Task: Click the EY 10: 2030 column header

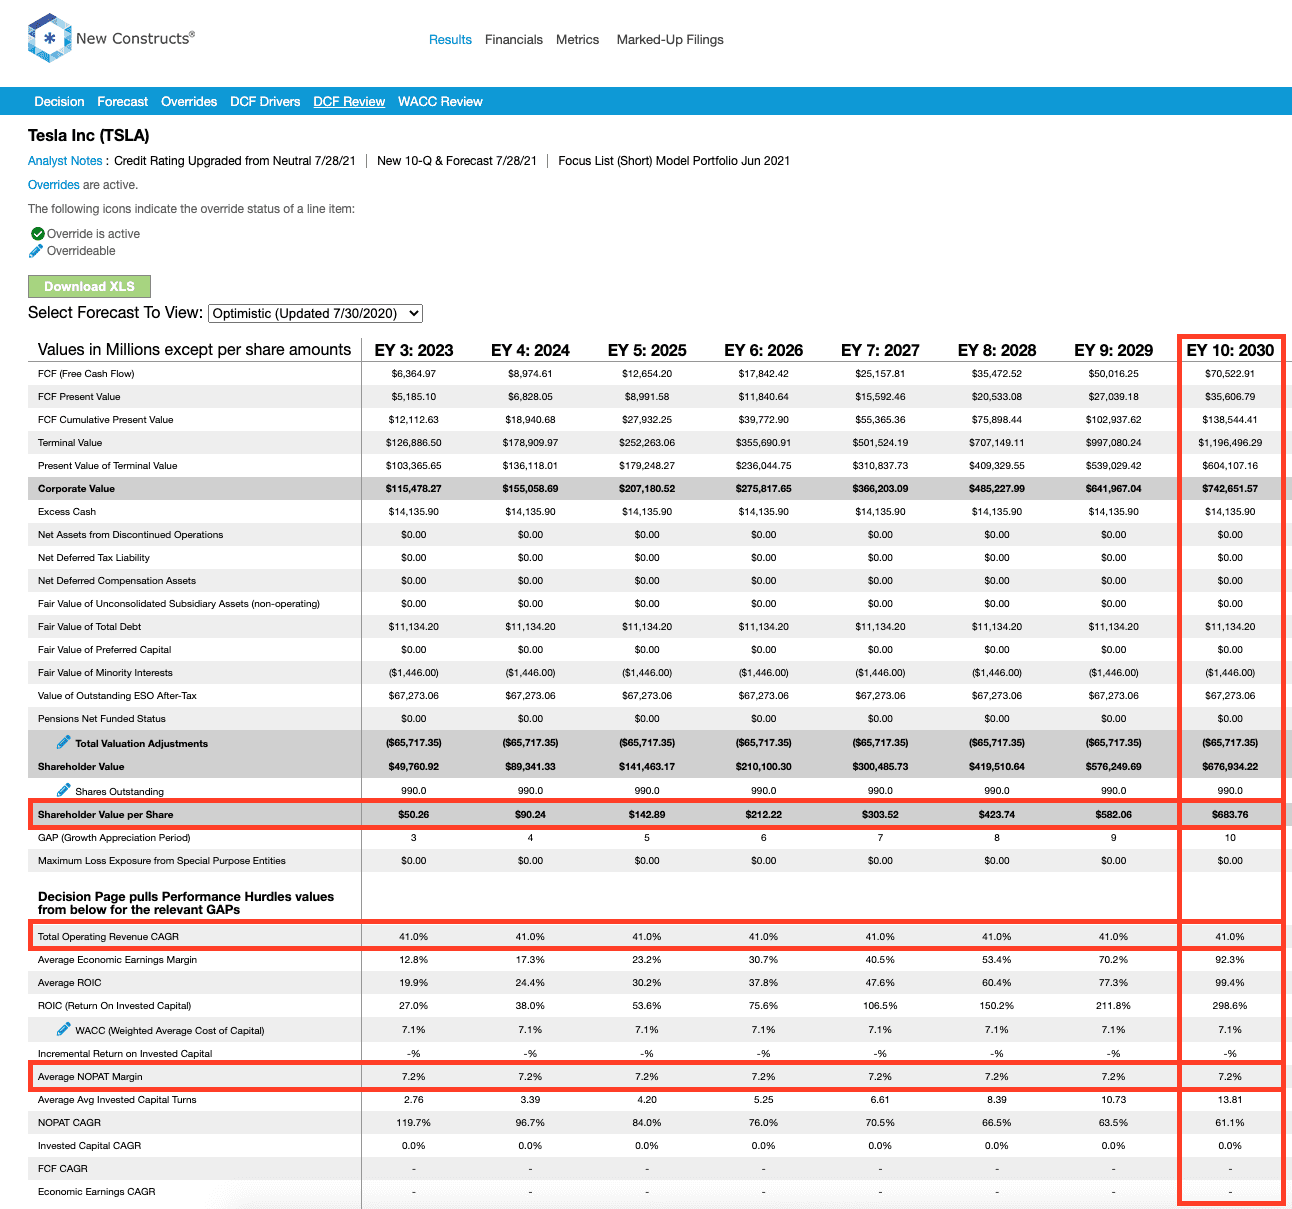Action: 1230,350
